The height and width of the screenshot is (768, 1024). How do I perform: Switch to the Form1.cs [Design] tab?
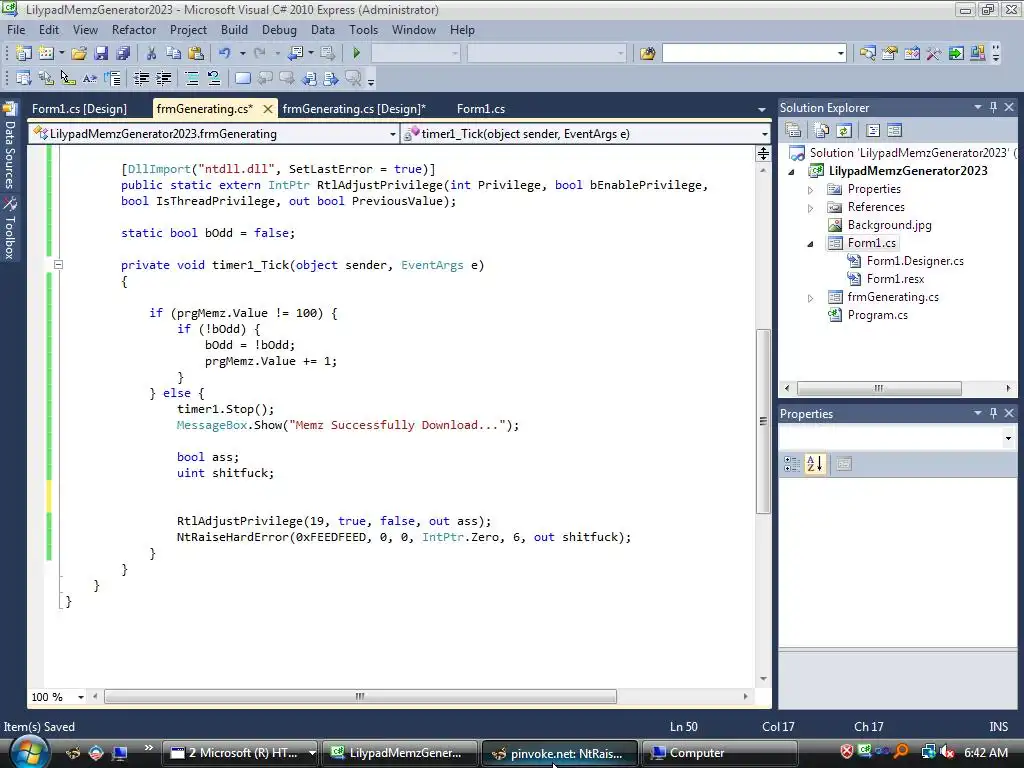80,108
